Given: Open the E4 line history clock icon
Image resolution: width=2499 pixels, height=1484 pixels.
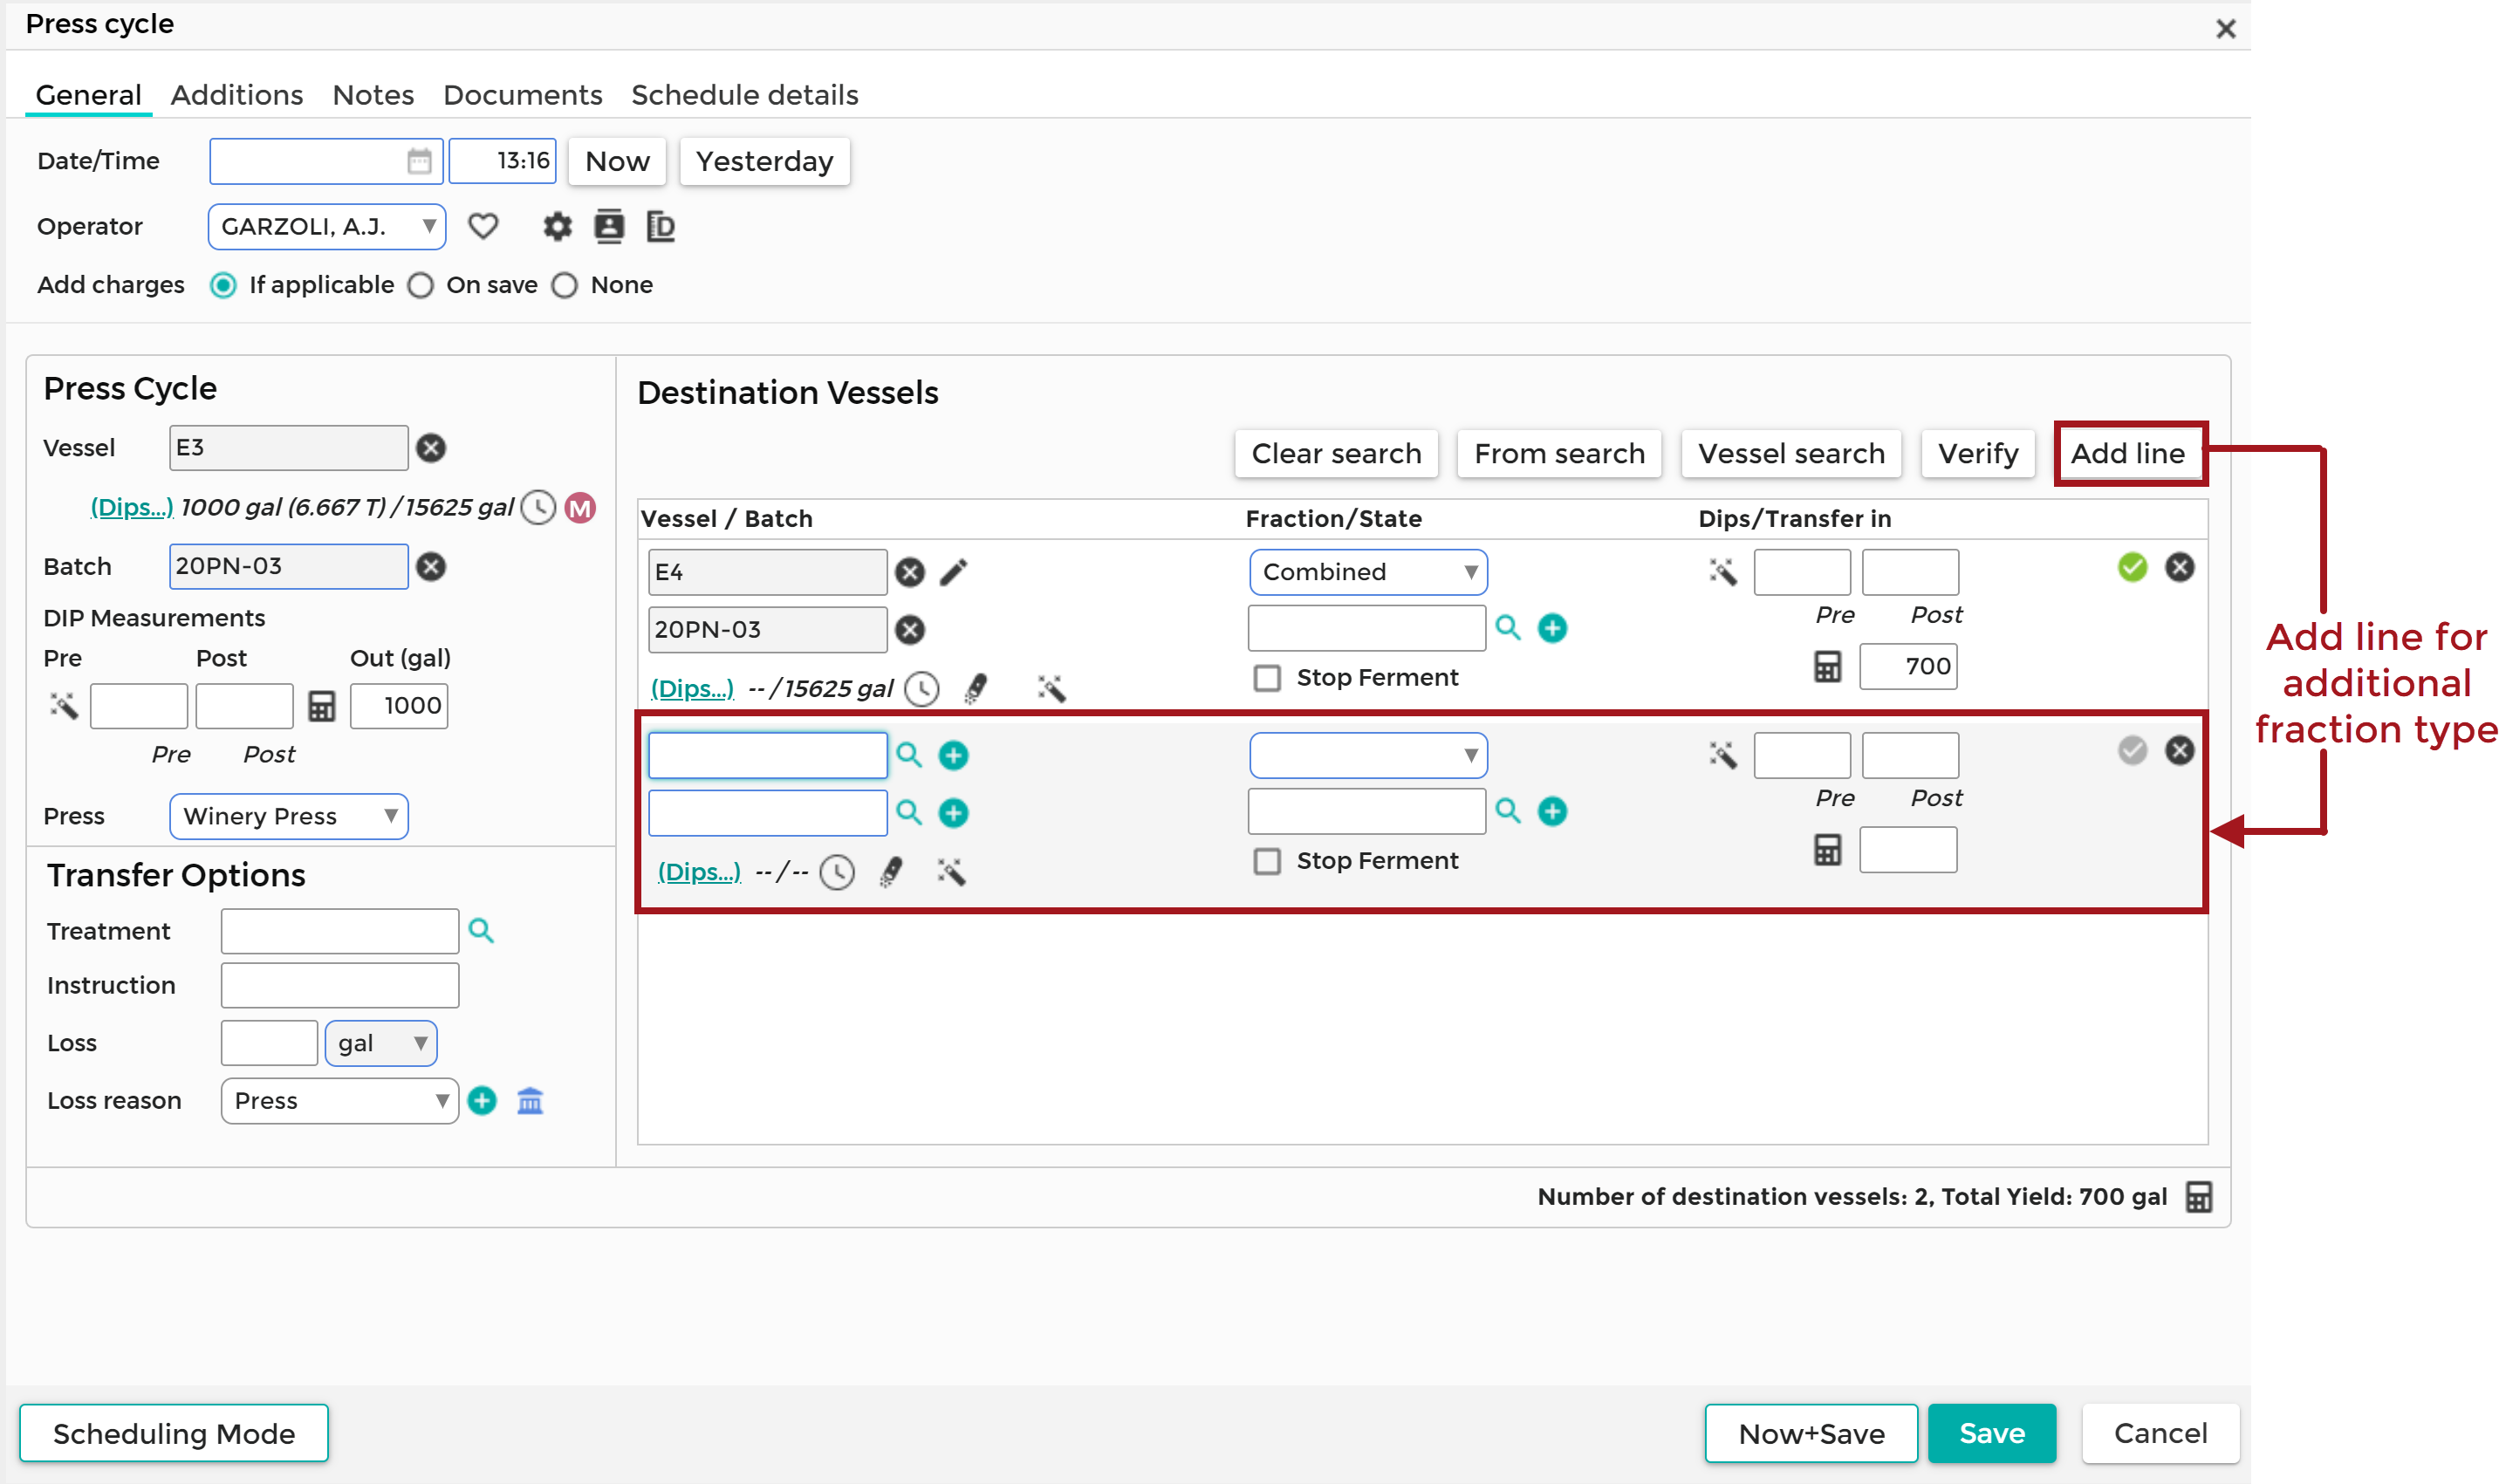Looking at the screenshot, I should tap(922, 689).
